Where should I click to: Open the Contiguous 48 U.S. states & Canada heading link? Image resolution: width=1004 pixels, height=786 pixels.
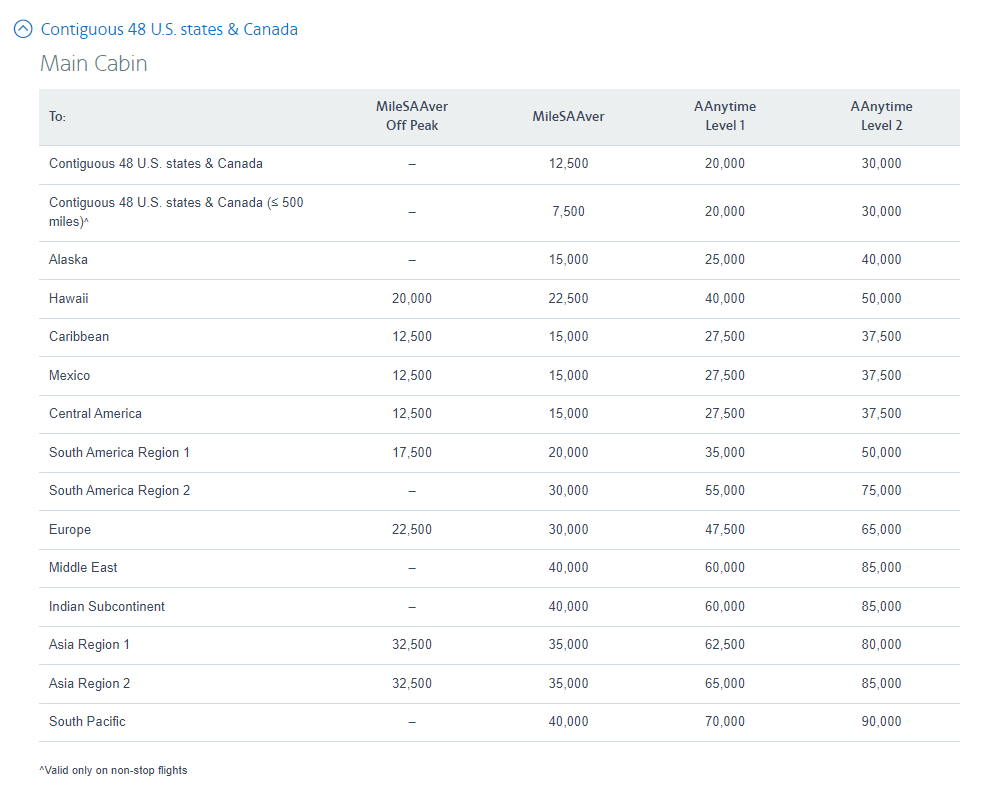[169, 29]
